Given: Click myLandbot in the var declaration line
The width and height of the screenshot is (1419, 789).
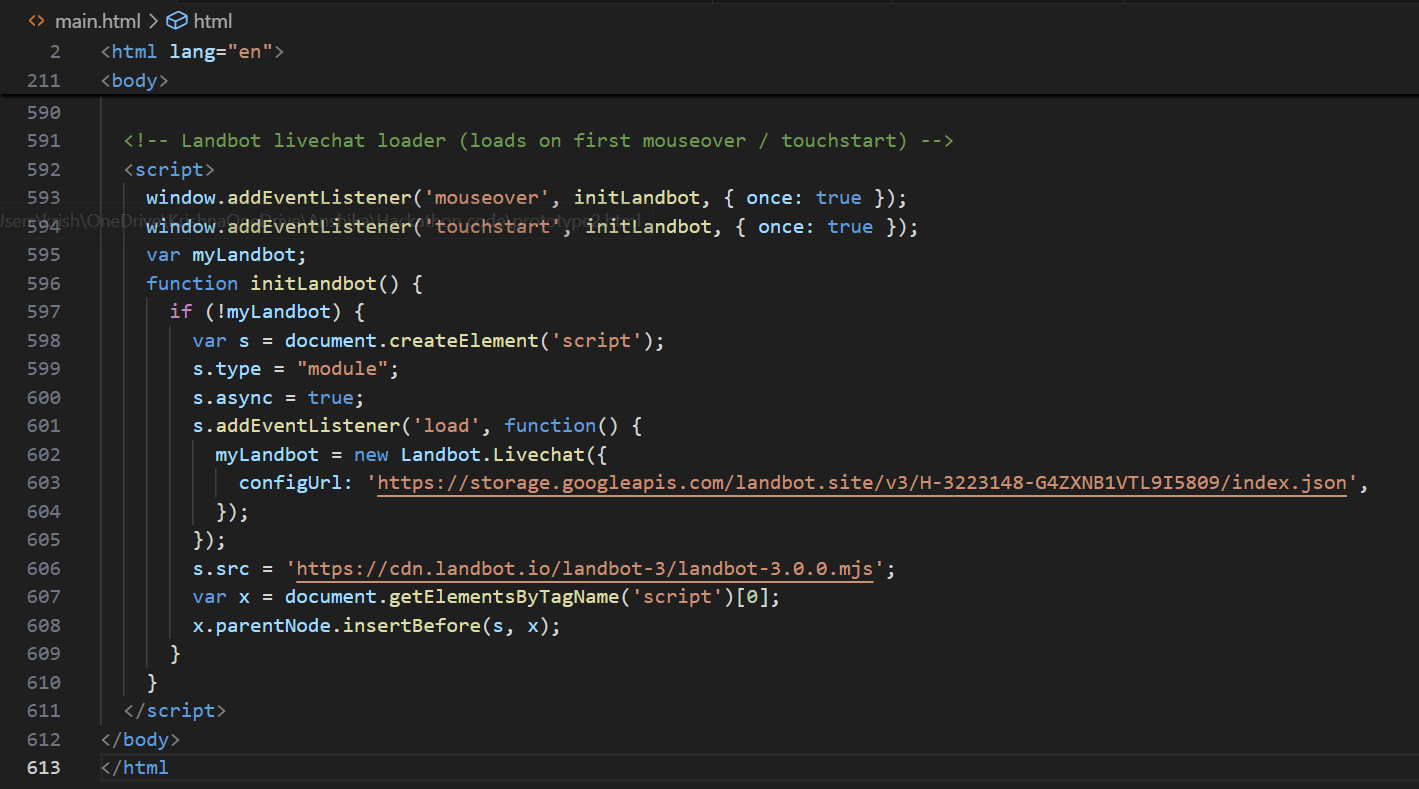Looking at the screenshot, I should tap(244, 255).
